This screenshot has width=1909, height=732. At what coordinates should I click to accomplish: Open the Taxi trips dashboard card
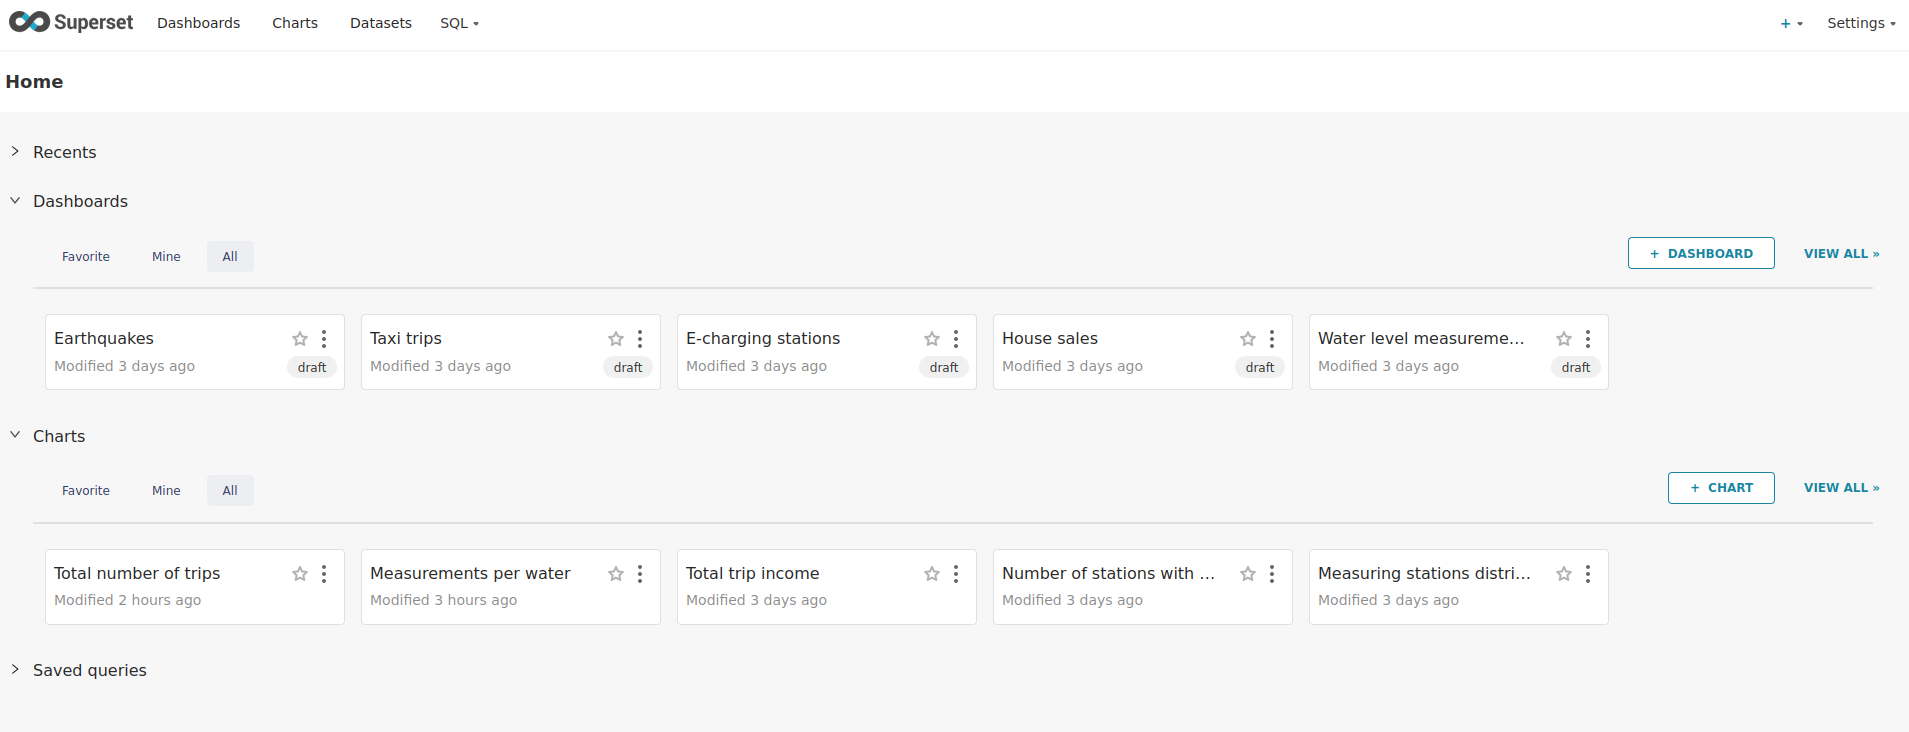(x=406, y=339)
